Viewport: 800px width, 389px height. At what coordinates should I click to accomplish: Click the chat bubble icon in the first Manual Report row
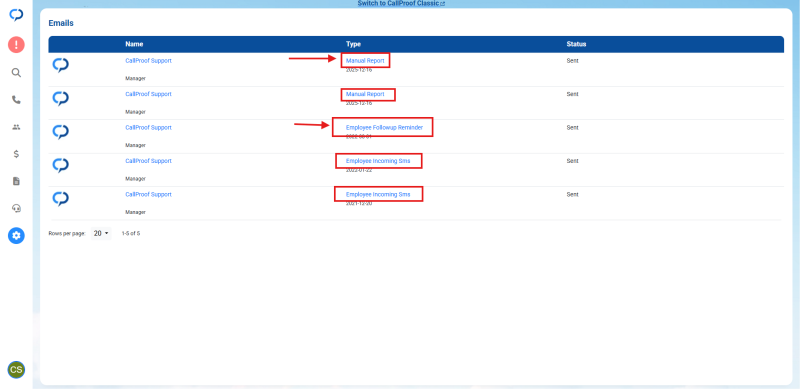pos(61,65)
